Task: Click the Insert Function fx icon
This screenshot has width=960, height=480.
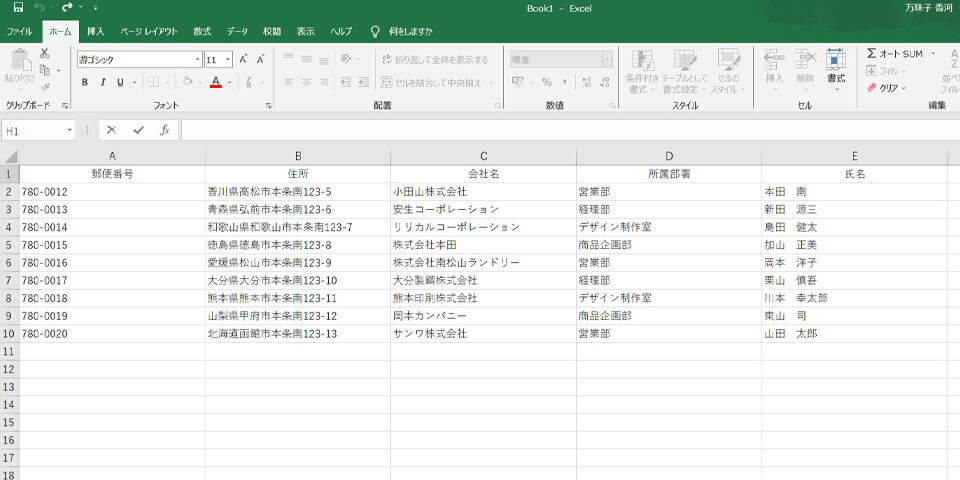Action: tap(165, 130)
